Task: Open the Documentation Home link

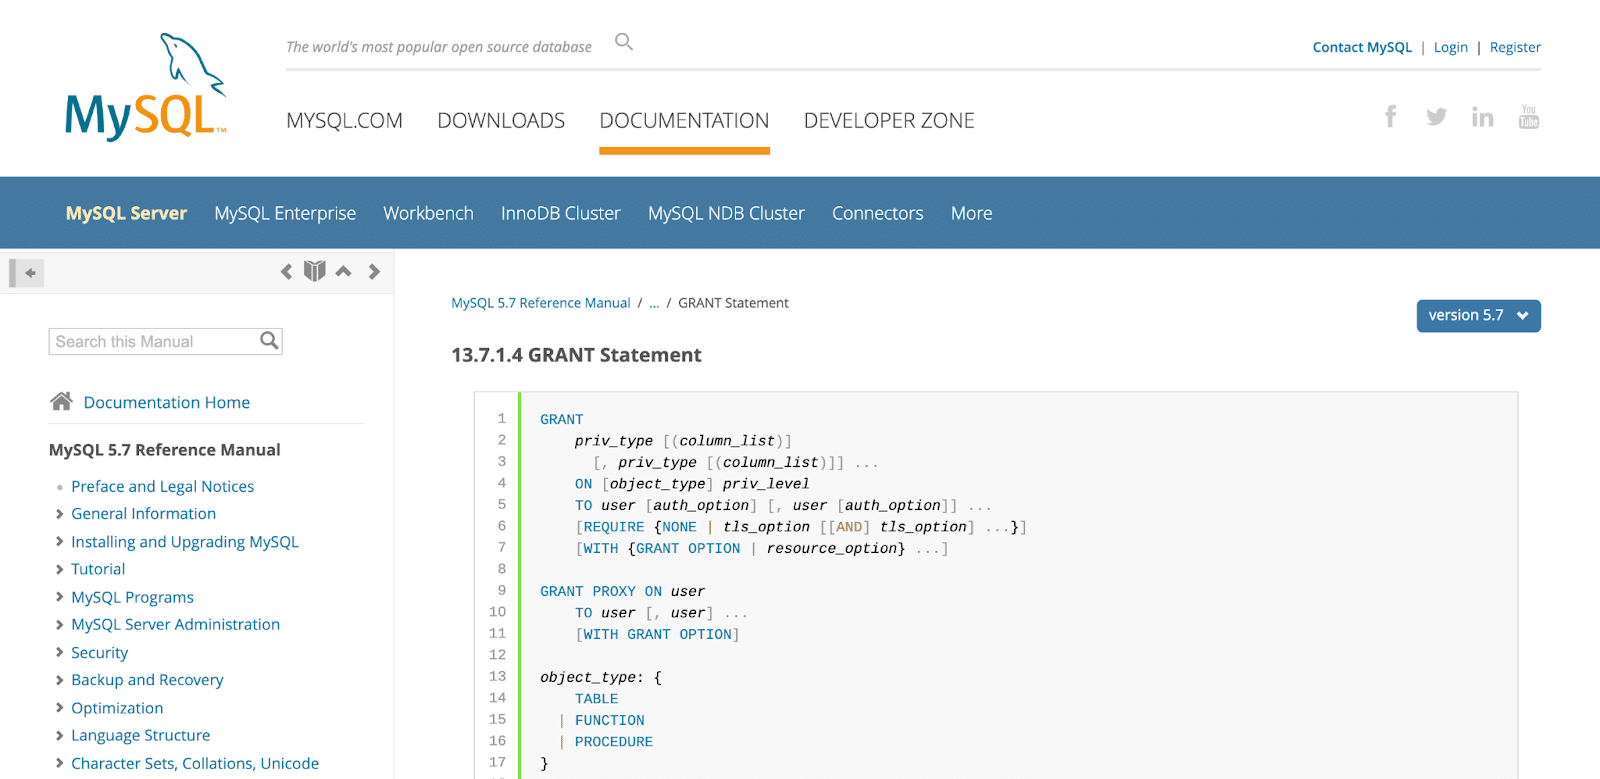Action: (x=166, y=402)
